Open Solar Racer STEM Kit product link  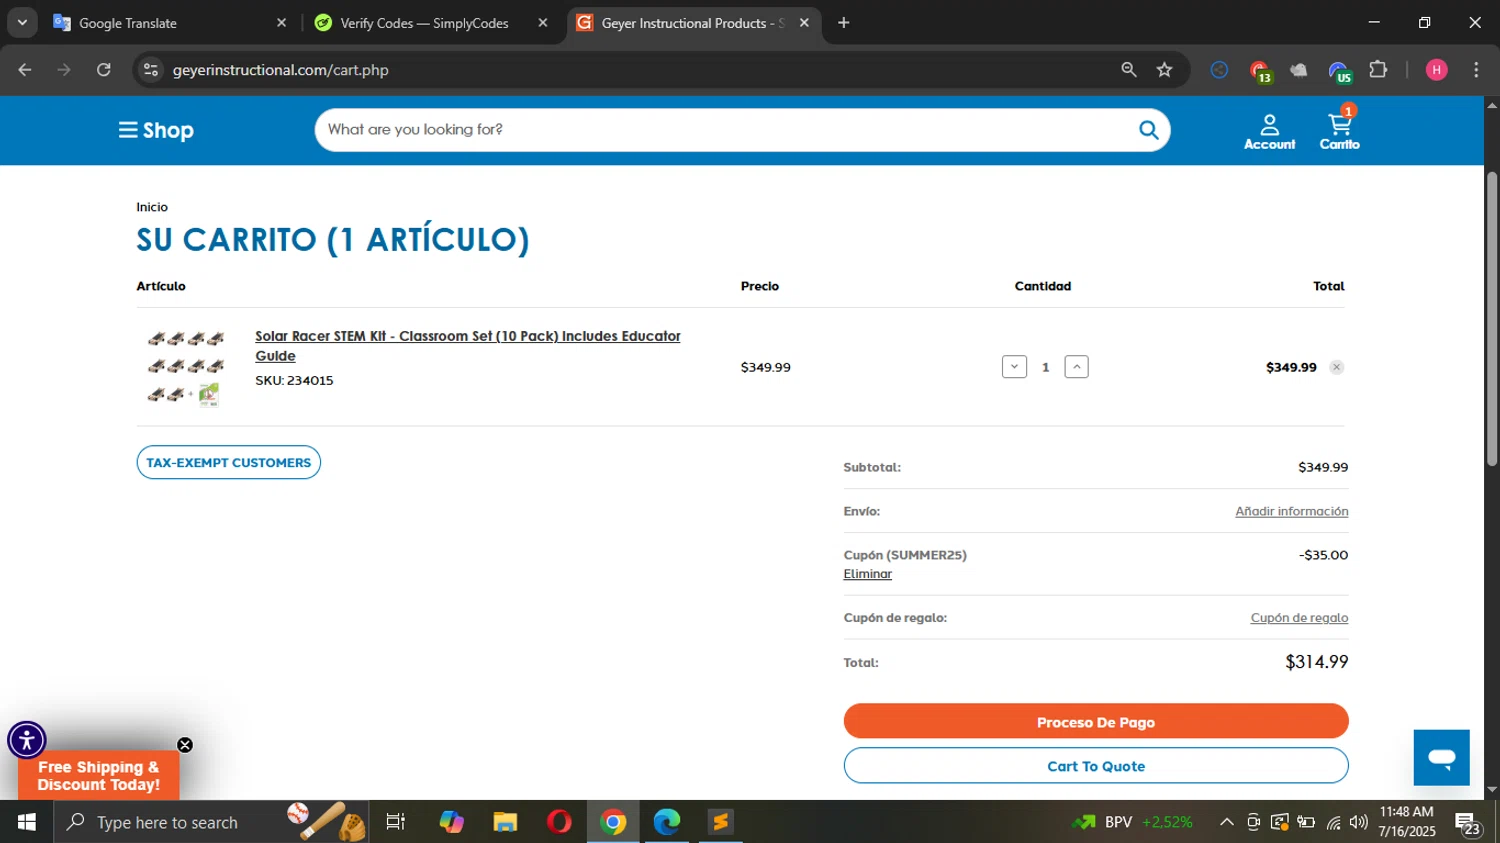pyautogui.click(x=467, y=346)
